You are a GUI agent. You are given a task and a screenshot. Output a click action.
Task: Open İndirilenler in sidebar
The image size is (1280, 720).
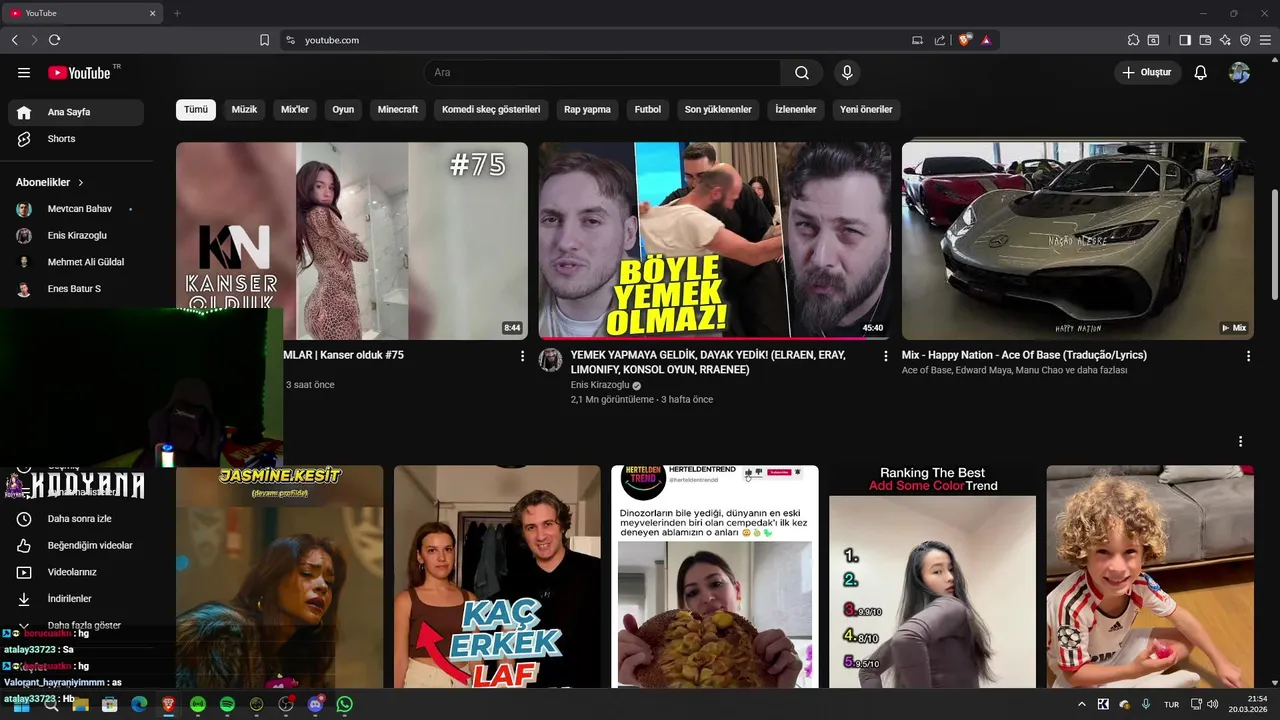click(x=76, y=599)
